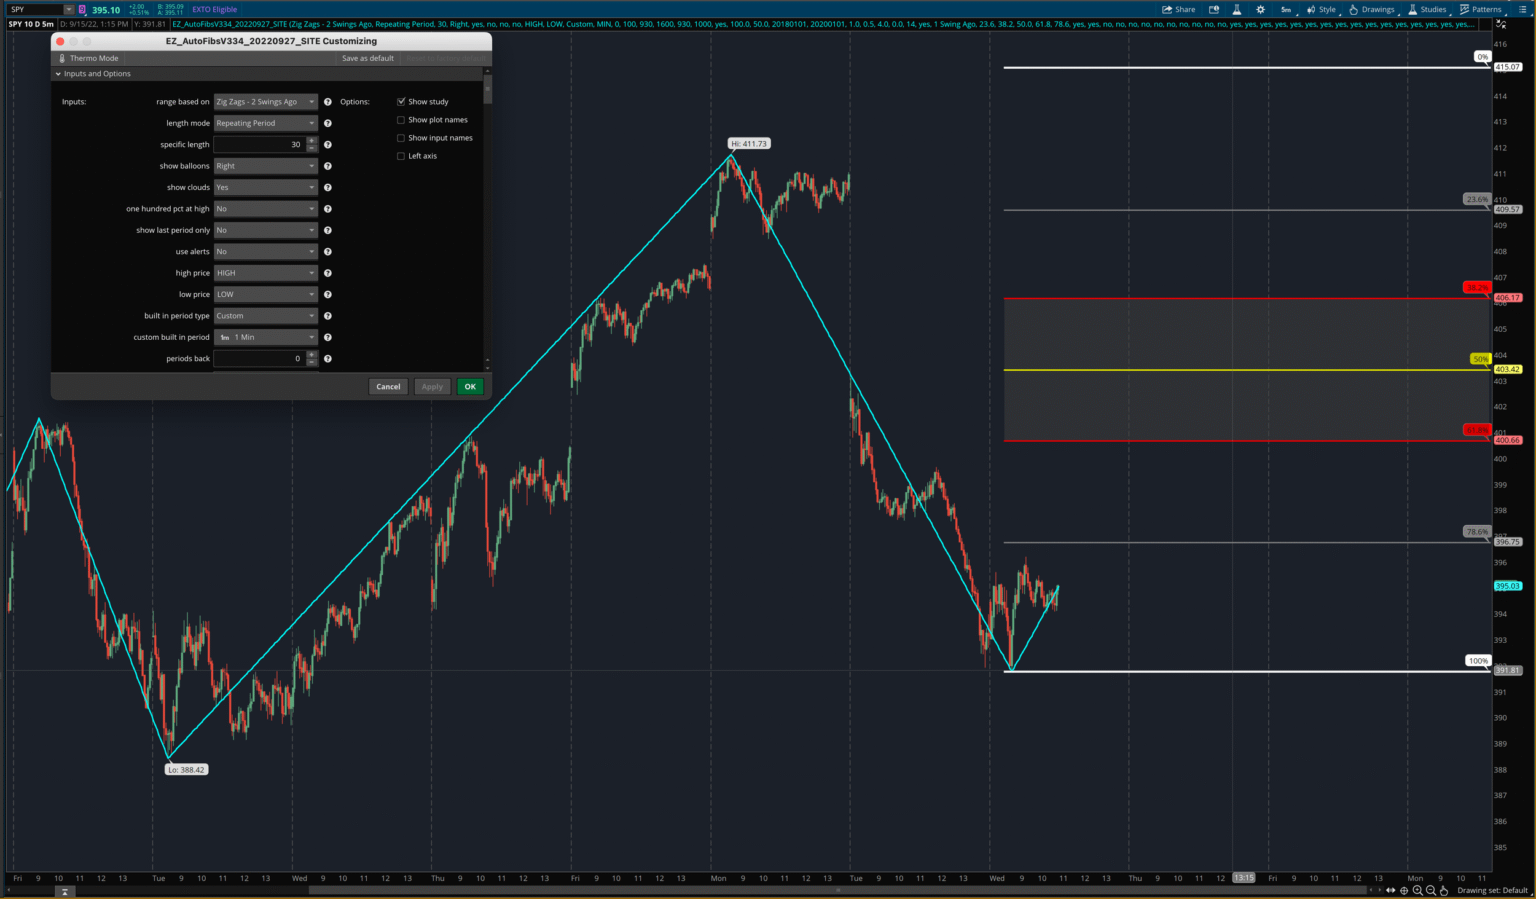Open the Drawing set: Default dropdown
Viewport: 1536px width, 899px height.
pyautogui.click(x=1493, y=890)
